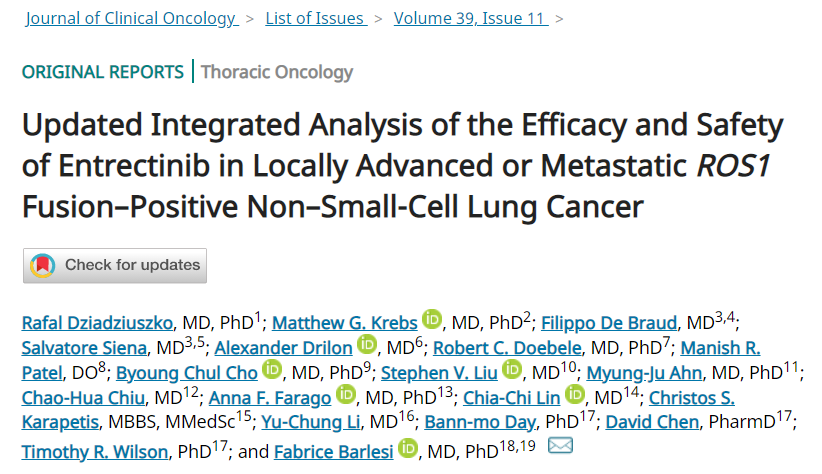
Task: Click Chia-Chi Lin's ORCID icon
Action: coord(575,398)
